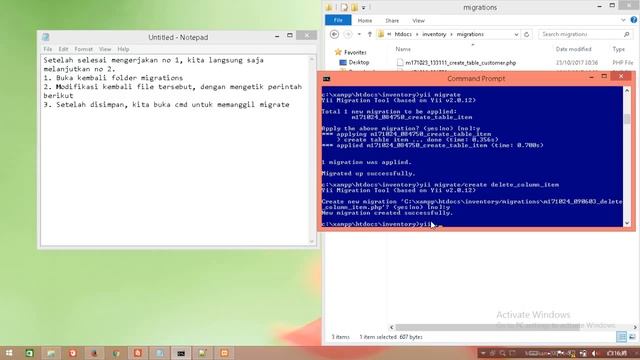Switch to the Explorer Share ribbon tab
This screenshot has width=640, height=360.
pos(392,20)
